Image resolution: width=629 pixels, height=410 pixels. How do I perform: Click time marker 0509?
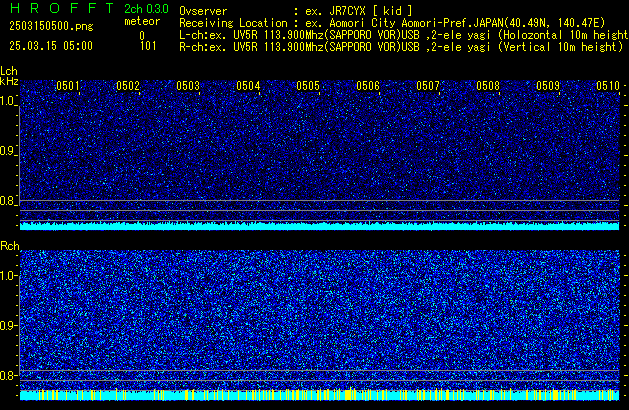pyautogui.click(x=548, y=86)
